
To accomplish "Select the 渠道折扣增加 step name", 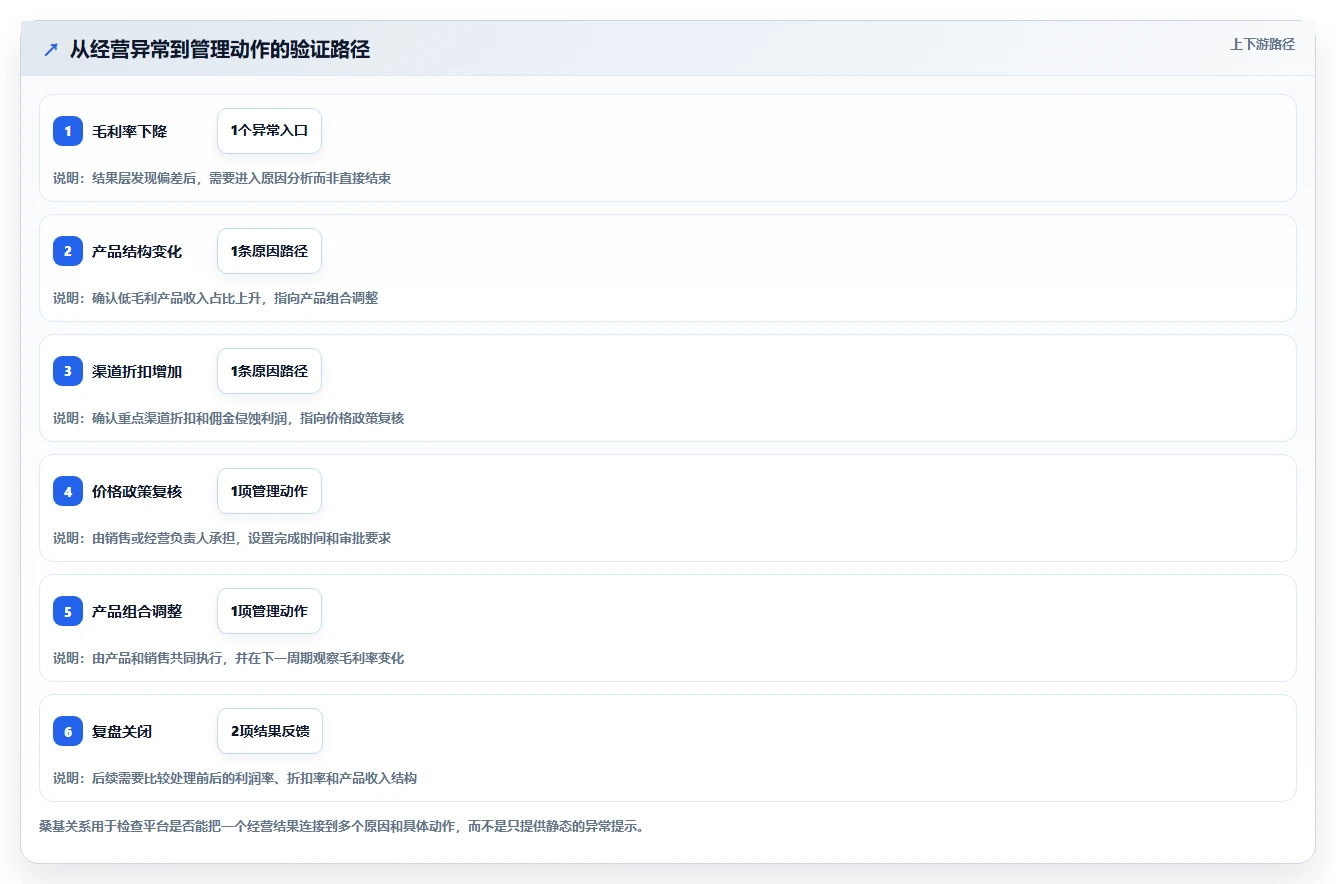I will click(137, 371).
